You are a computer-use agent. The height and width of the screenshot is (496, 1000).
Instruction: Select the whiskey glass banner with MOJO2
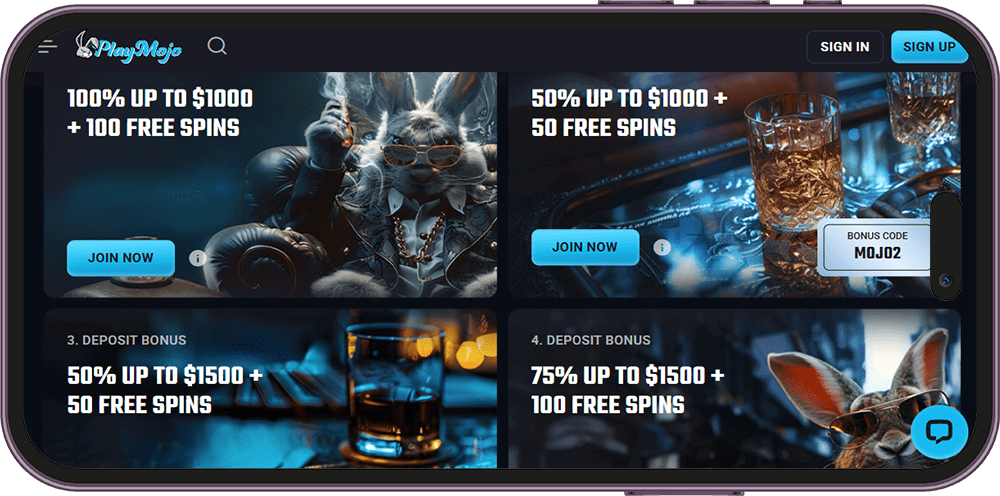tap(734, 185)
